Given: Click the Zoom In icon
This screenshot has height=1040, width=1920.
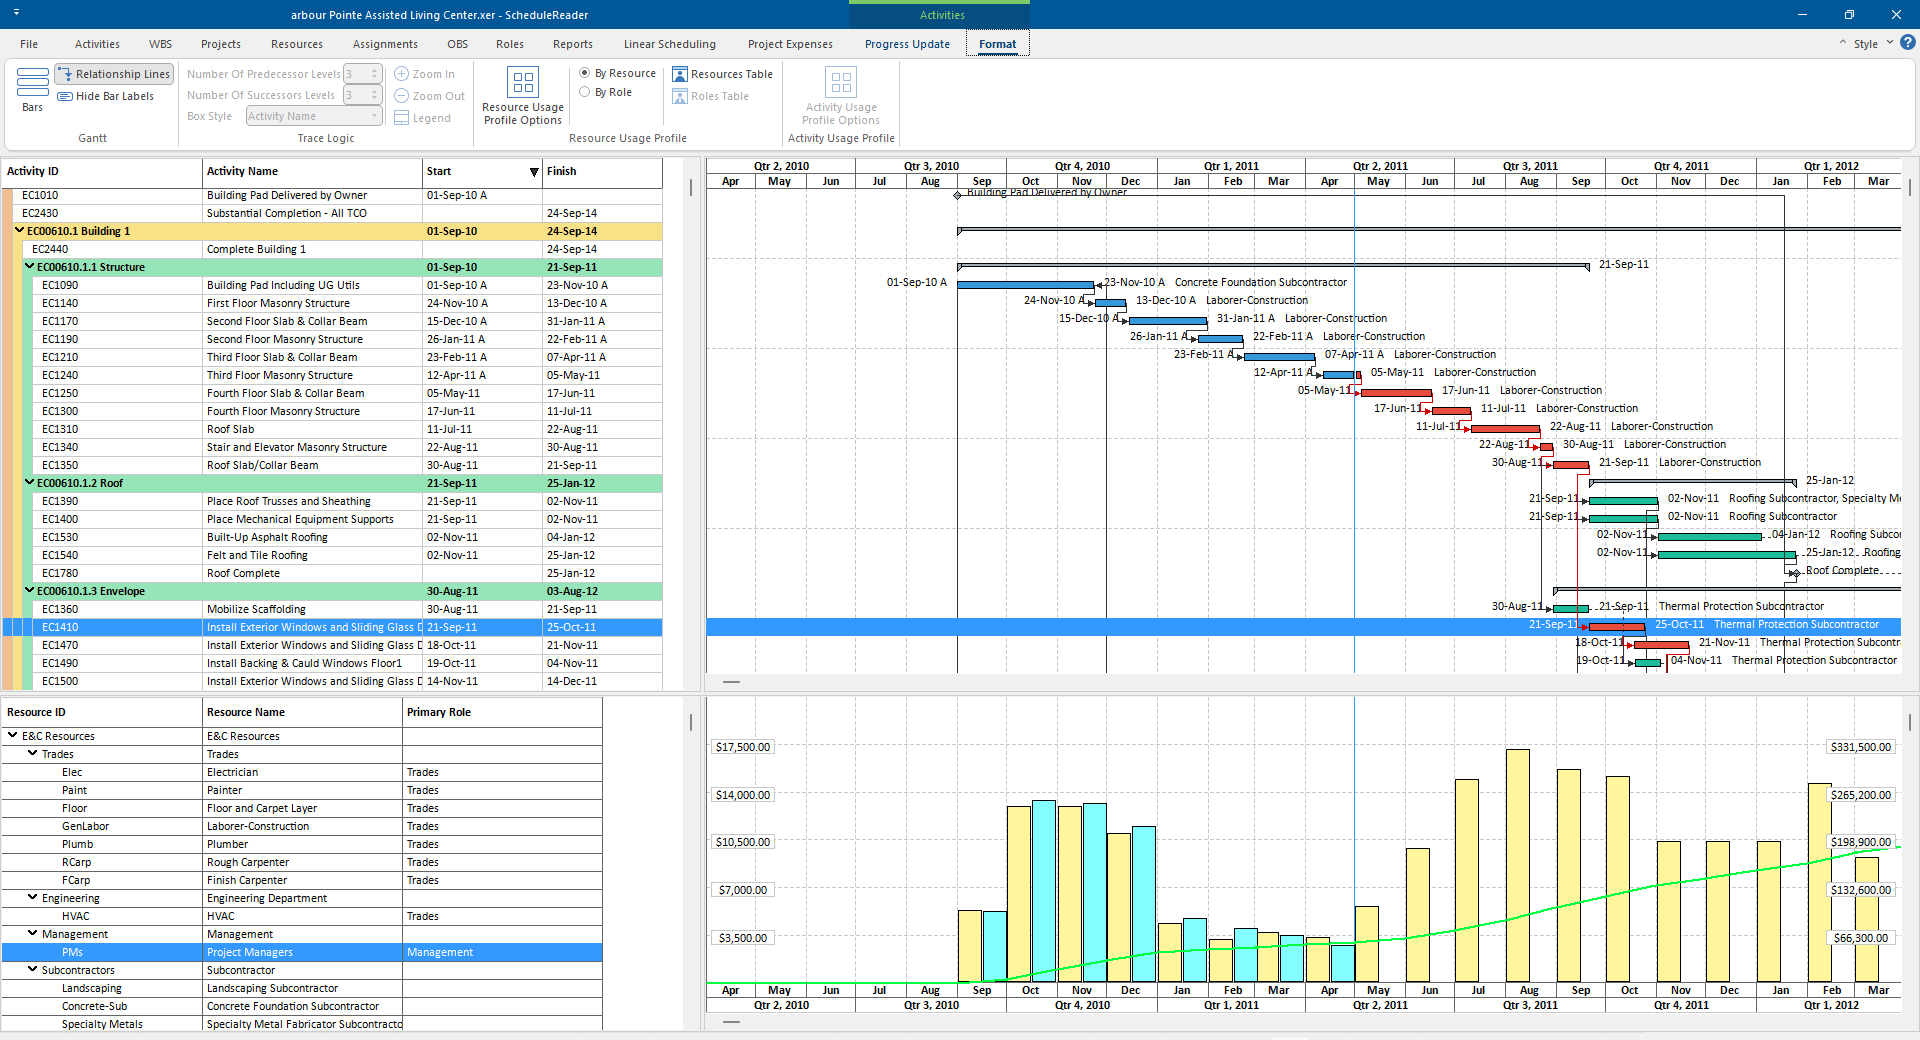Looking at the screenshot, I should tap(402, 74).
